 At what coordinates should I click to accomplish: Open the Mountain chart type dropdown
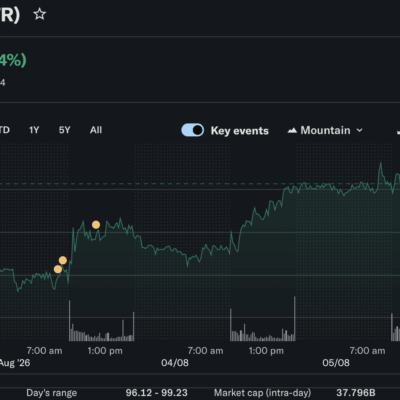tap(325, 130)
